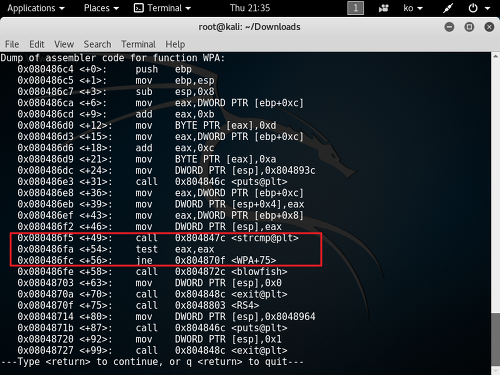Image resolution: width=500 pixels, height=375 pixels.
Task: Click the 'add eax,0xb' instruction
Action: tap(175, 114)
